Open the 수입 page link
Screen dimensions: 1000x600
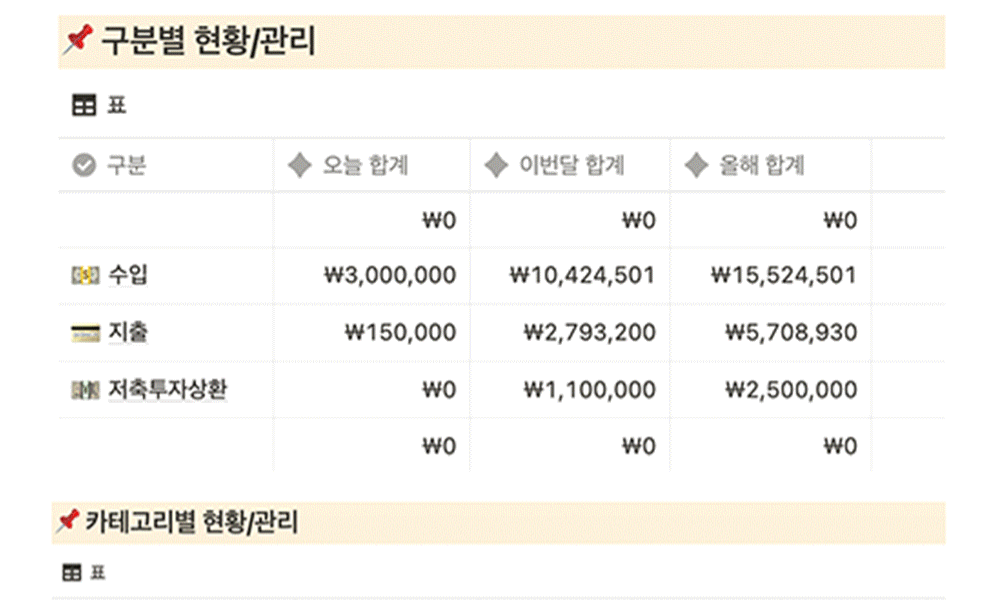[128, 275]
